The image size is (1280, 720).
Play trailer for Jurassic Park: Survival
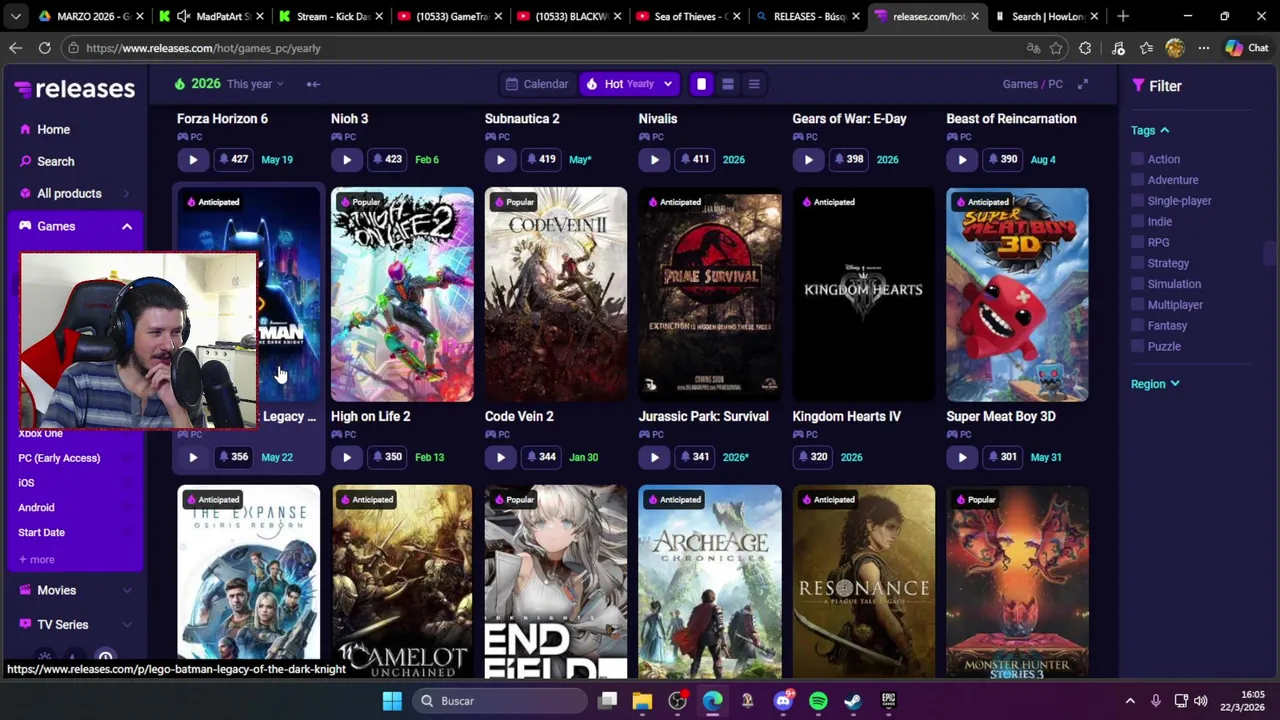pyautogui.click(x=655, y=457)
